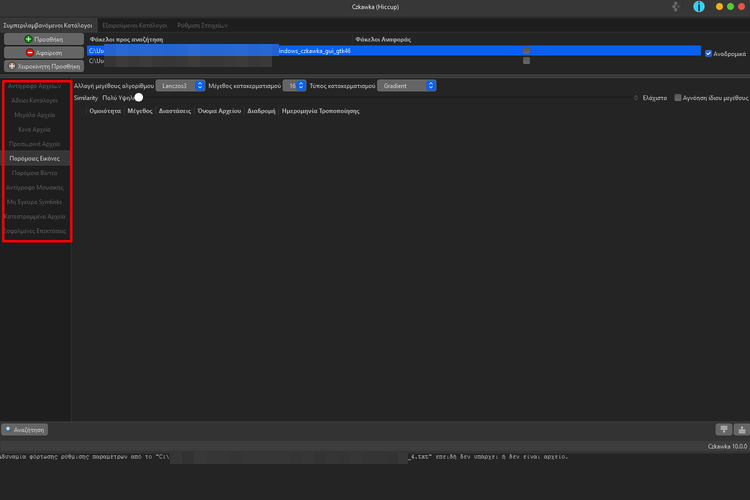This screenshot has height=500, width=750.
Task: Expand the Gradient hash type dropdown
Action: click(x=407, y=86)
